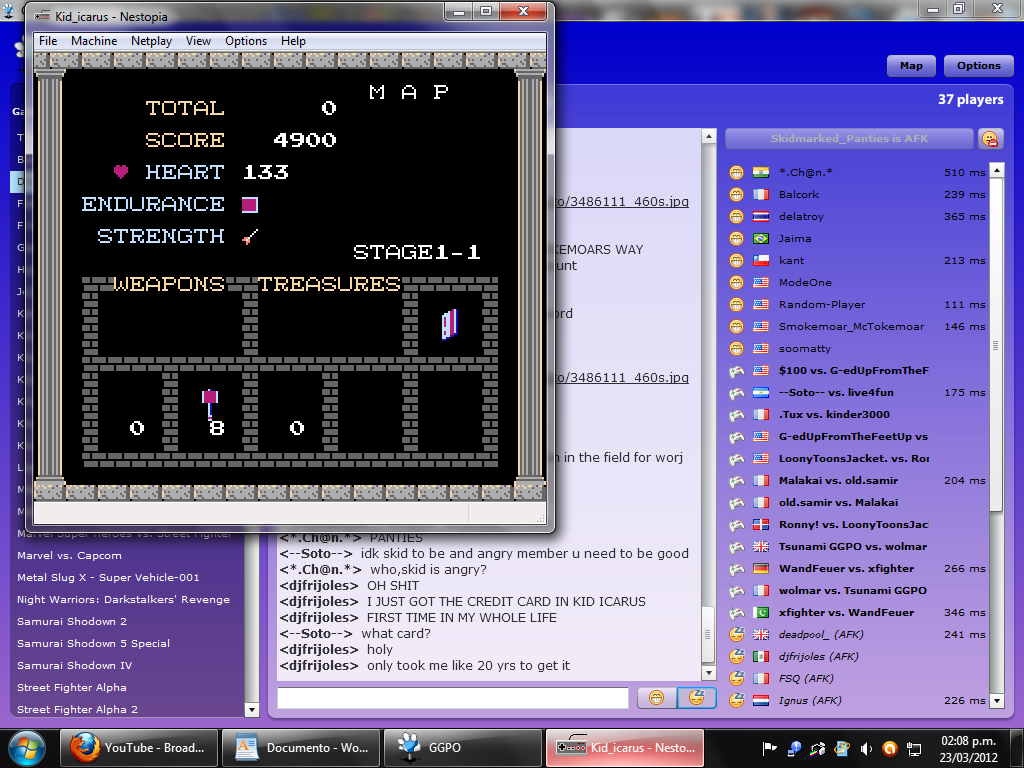Click the gamepad icon beside --Soto-- vs. live4fun

click(x=737, y=392)
